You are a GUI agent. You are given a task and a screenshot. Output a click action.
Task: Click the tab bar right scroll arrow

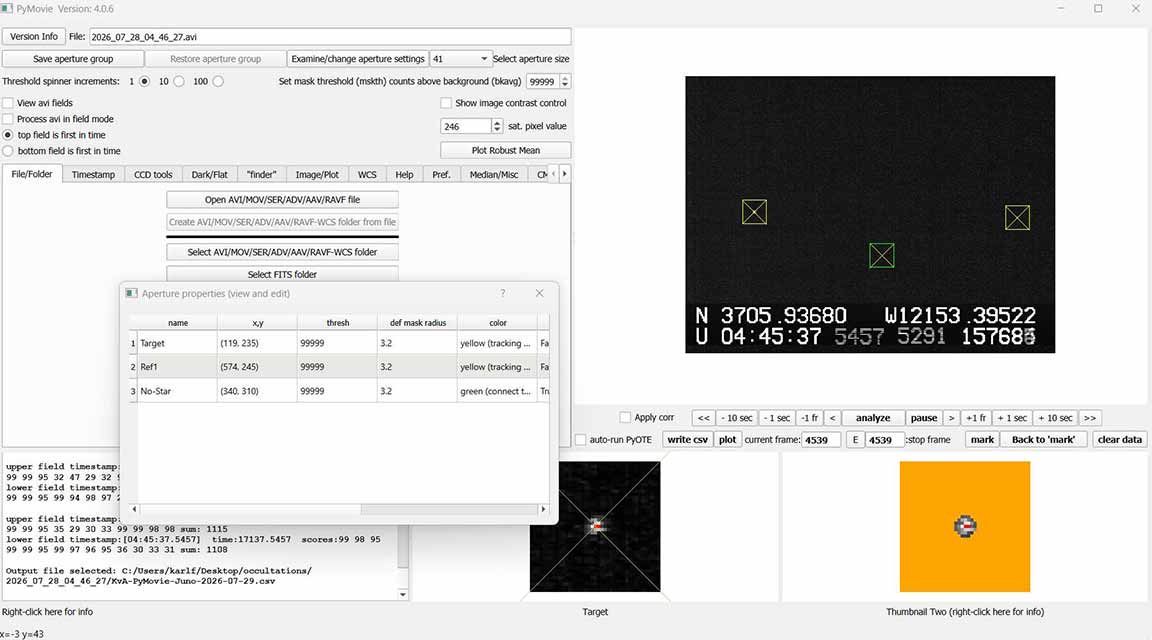(564, 174)
